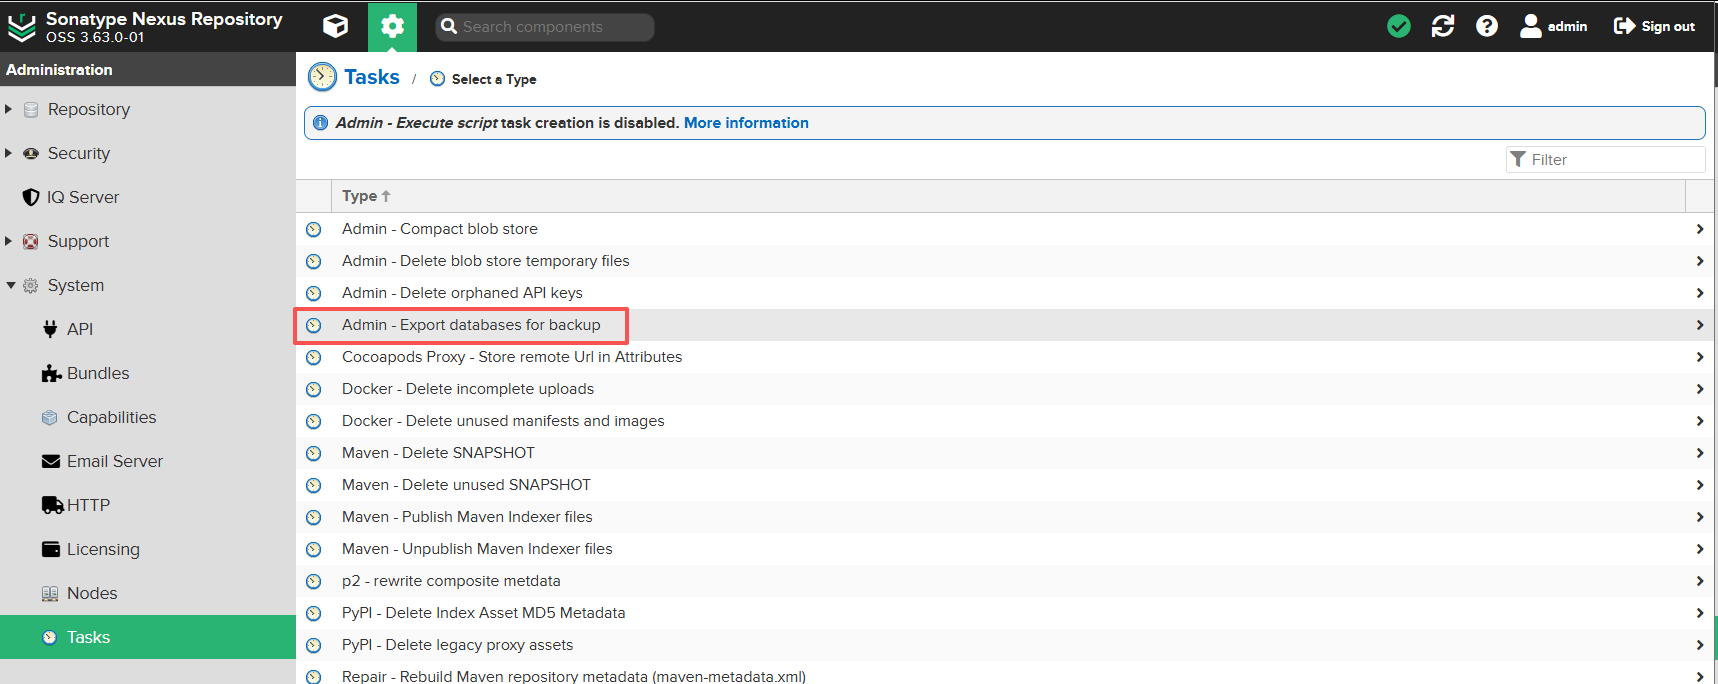
Task: Click the Refresh icon in header
Action: (1443, 26)
